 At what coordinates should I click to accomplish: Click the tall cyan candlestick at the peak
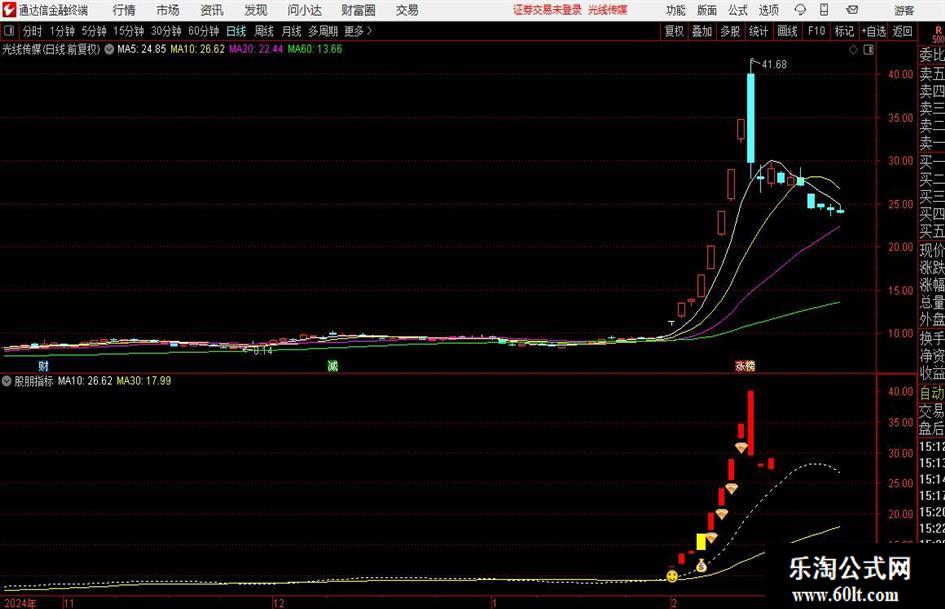pos(751,118)
